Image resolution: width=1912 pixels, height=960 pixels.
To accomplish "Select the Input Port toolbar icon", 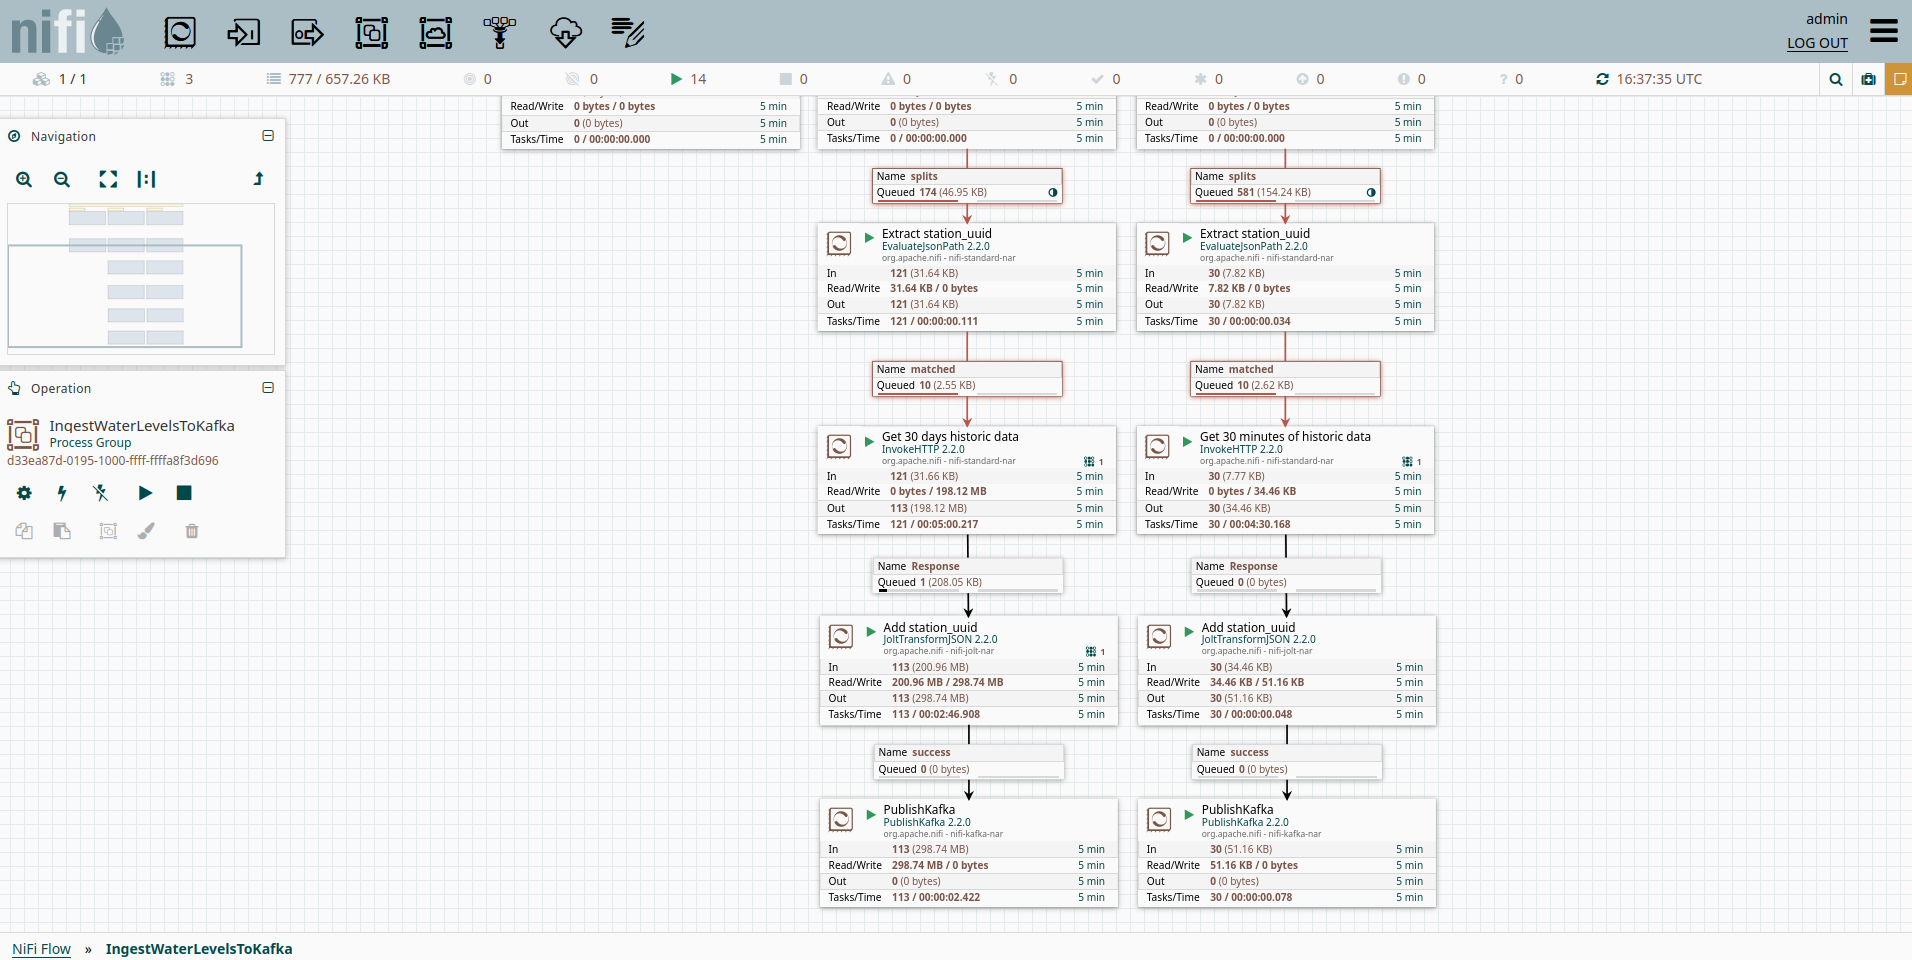I will (243, 33).
